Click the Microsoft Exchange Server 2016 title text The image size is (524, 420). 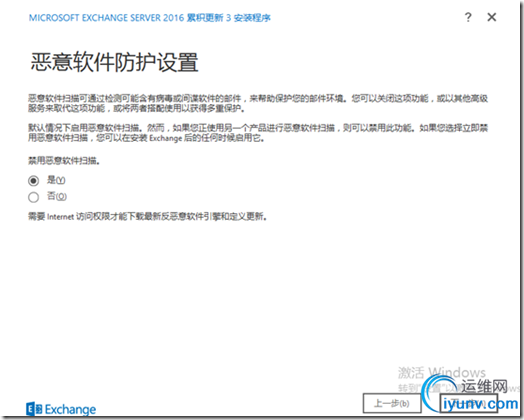click(150, 18)
